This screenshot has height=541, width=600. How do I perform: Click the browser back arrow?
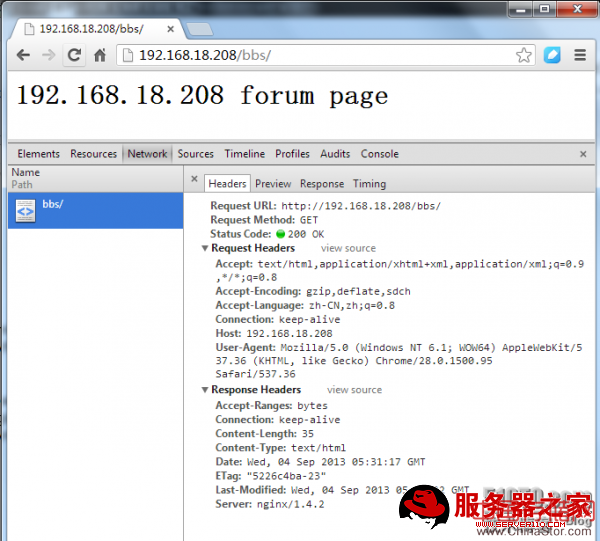coord(23,56)
